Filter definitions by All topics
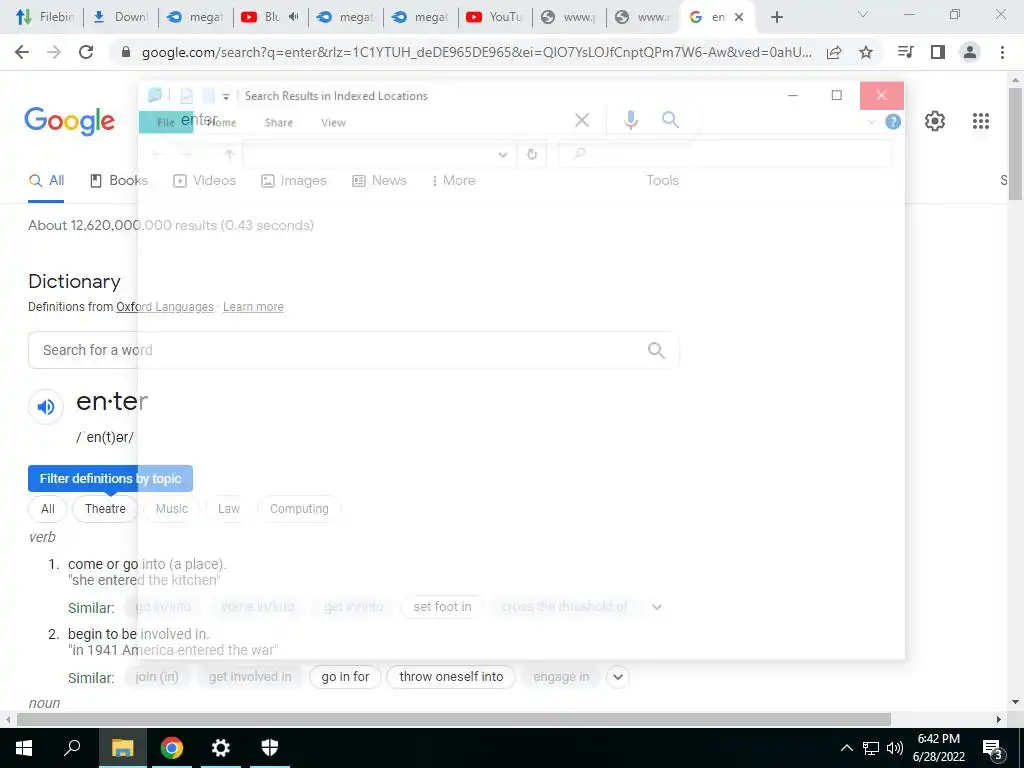This screenshot has width=1024, height=768. (48, 509)
